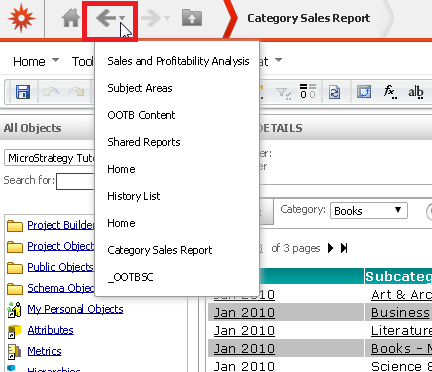Click the Project Builder folder icon
This screenshot has height=372, width=432.
click(x=15, y=226)
